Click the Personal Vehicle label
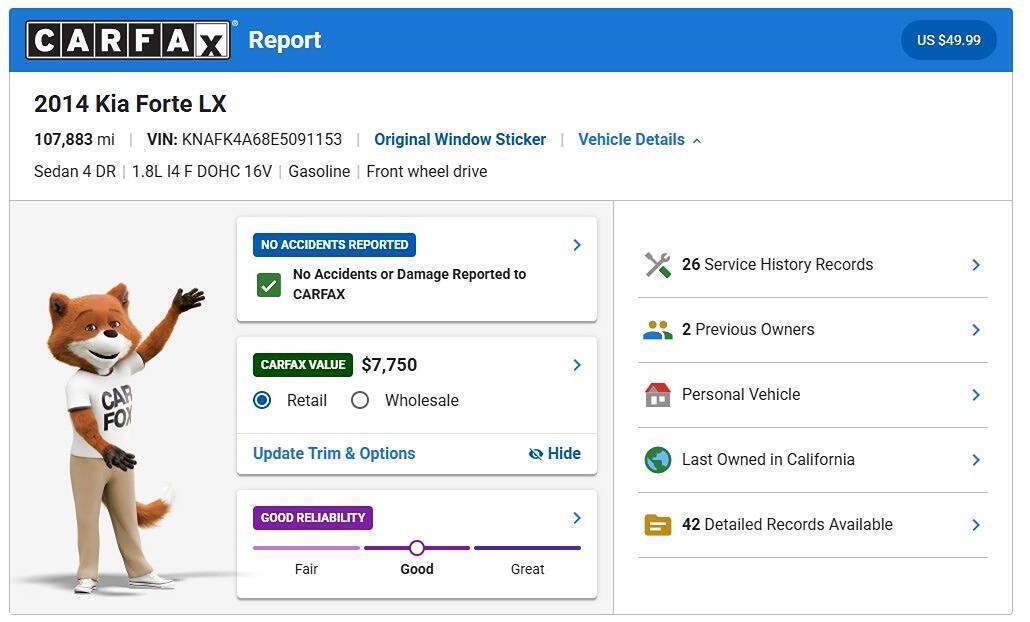Image resolution: width=1030 pixels, height=622 pixels. (741, 395)
